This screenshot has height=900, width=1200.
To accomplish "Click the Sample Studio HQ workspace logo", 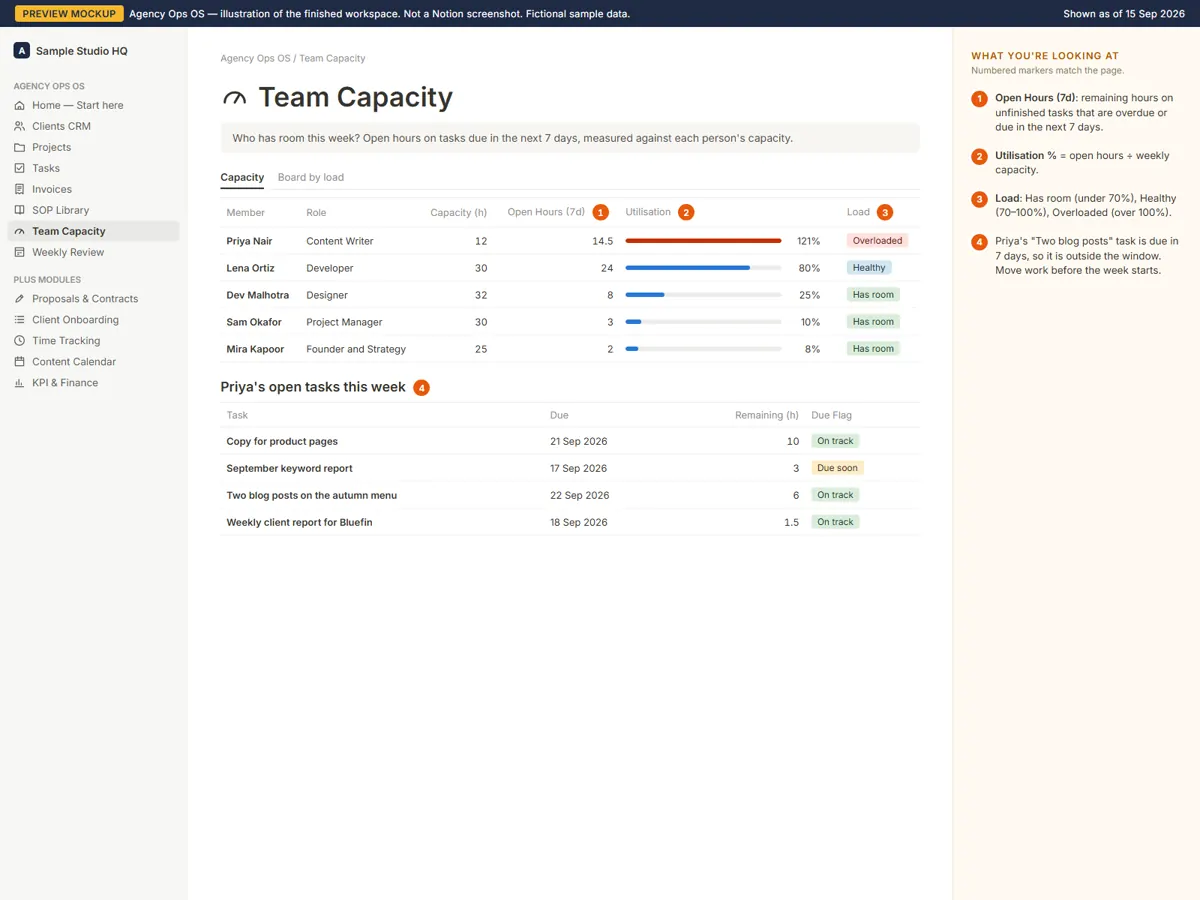I will (21, 51).
